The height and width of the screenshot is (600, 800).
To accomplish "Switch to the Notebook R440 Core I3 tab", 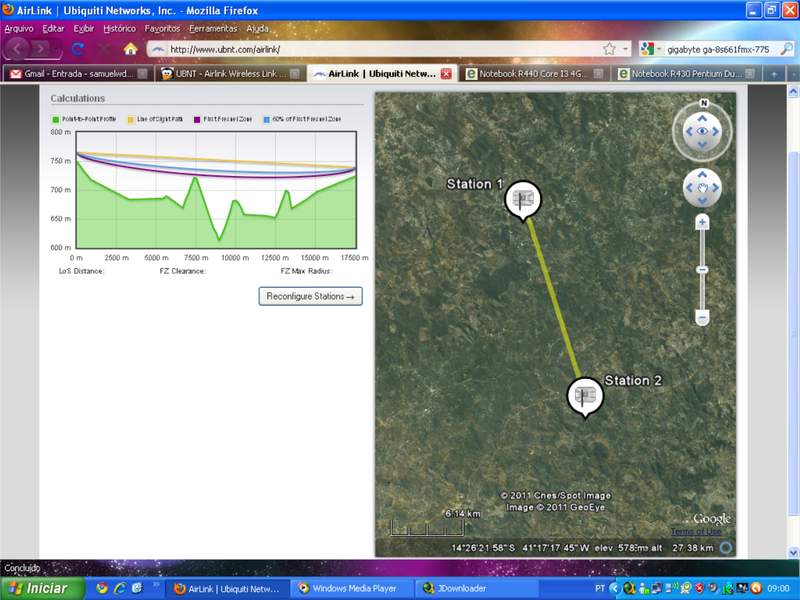I will (x=534, y=73).
